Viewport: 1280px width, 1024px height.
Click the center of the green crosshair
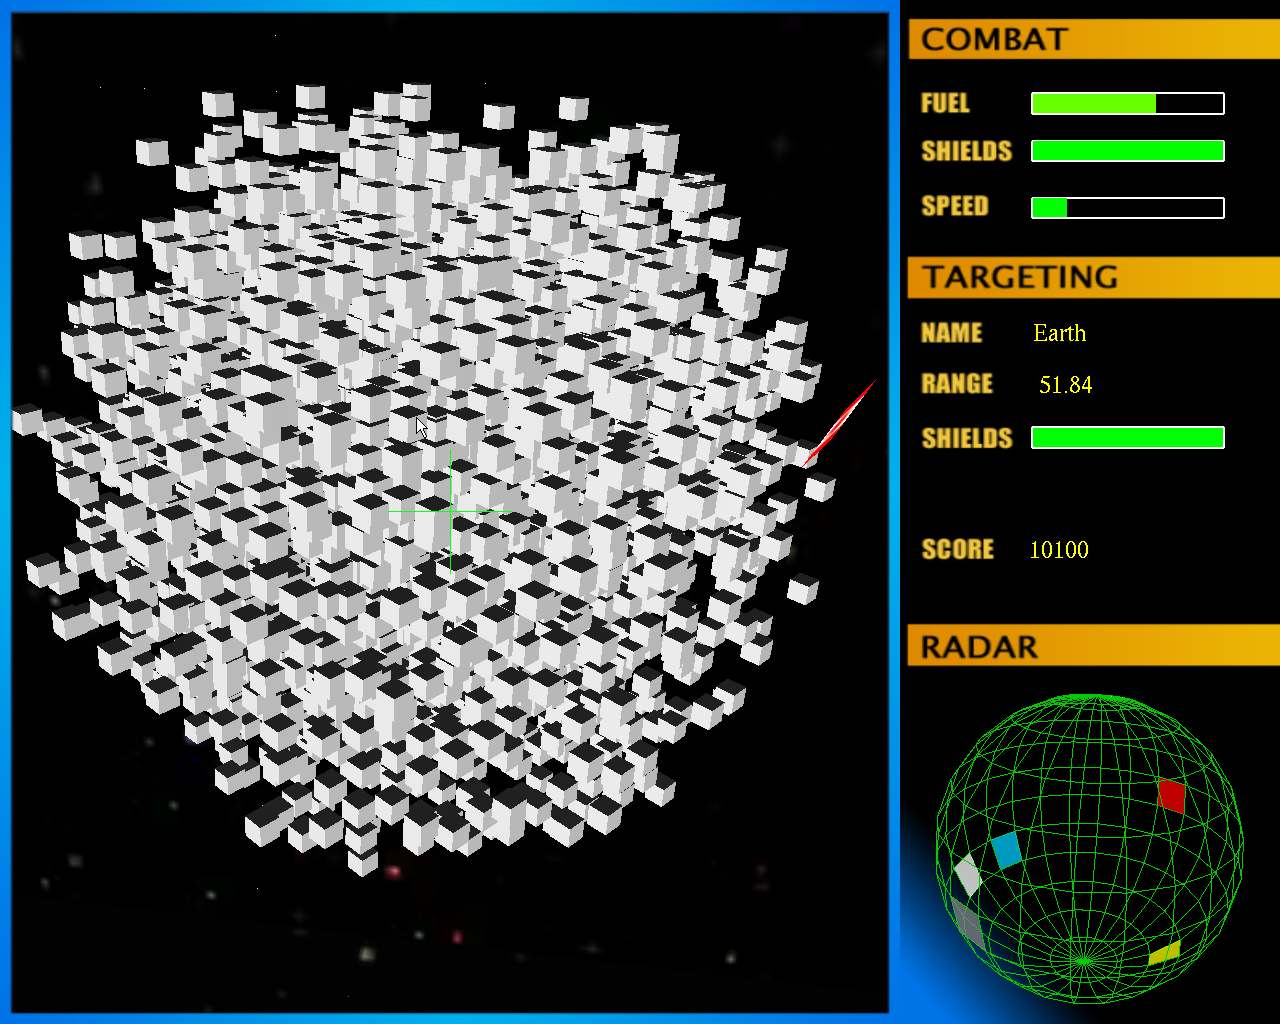[x=451, y=511]
